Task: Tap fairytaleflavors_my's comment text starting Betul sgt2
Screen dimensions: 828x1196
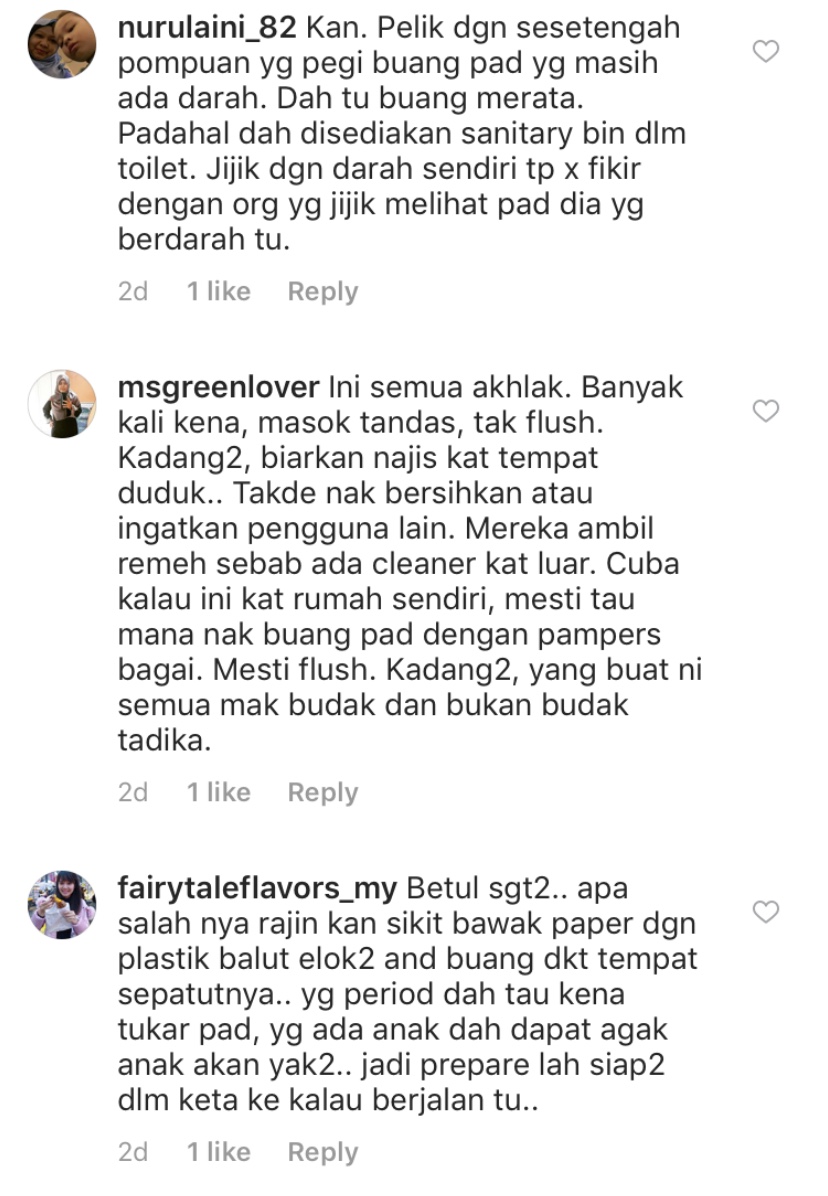Action: point(407,994)
